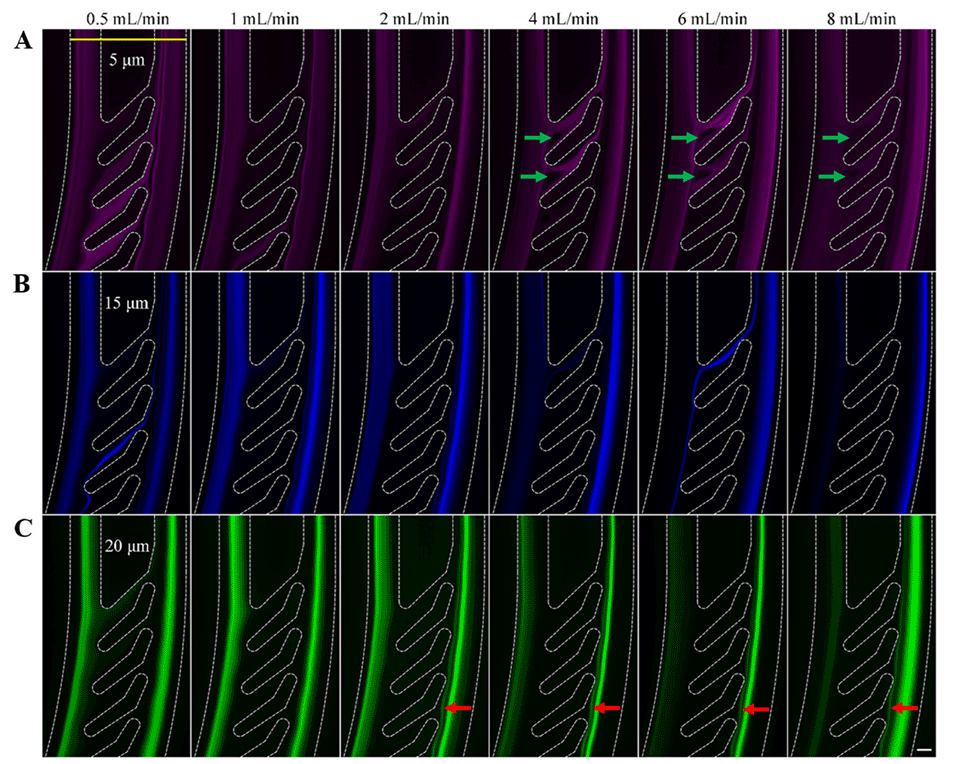Click the 6 mL/min column label
955x764 pixels.
(x=712, y=18)
